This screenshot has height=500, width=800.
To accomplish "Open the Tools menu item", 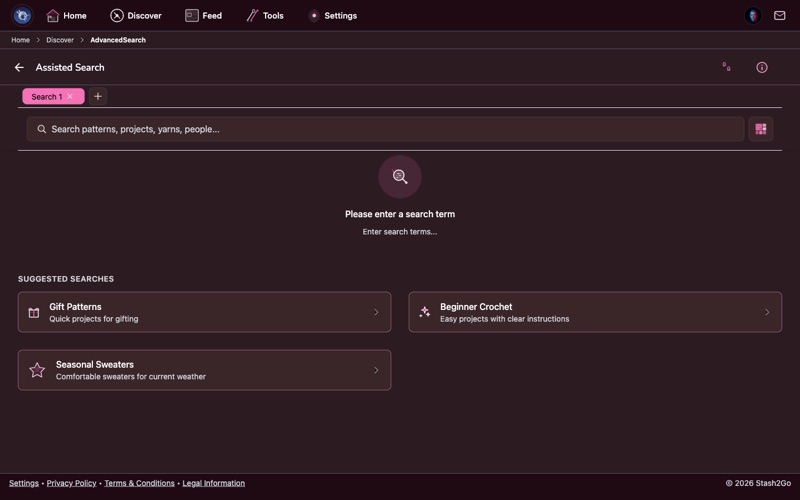I will (265, 16).
